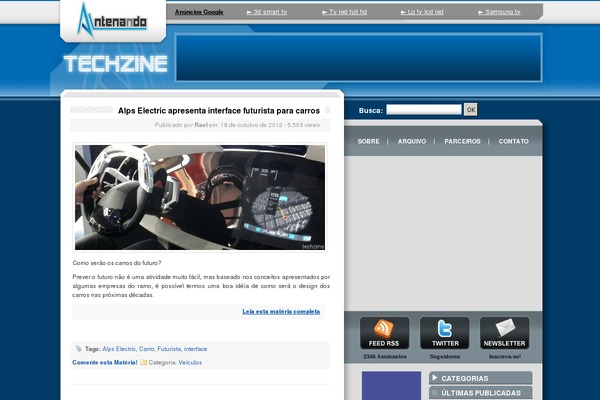Open the Lg tv lcd led ad link
Image resolution: width=600 pixels, height=400 pixels.
pos(422,12)
